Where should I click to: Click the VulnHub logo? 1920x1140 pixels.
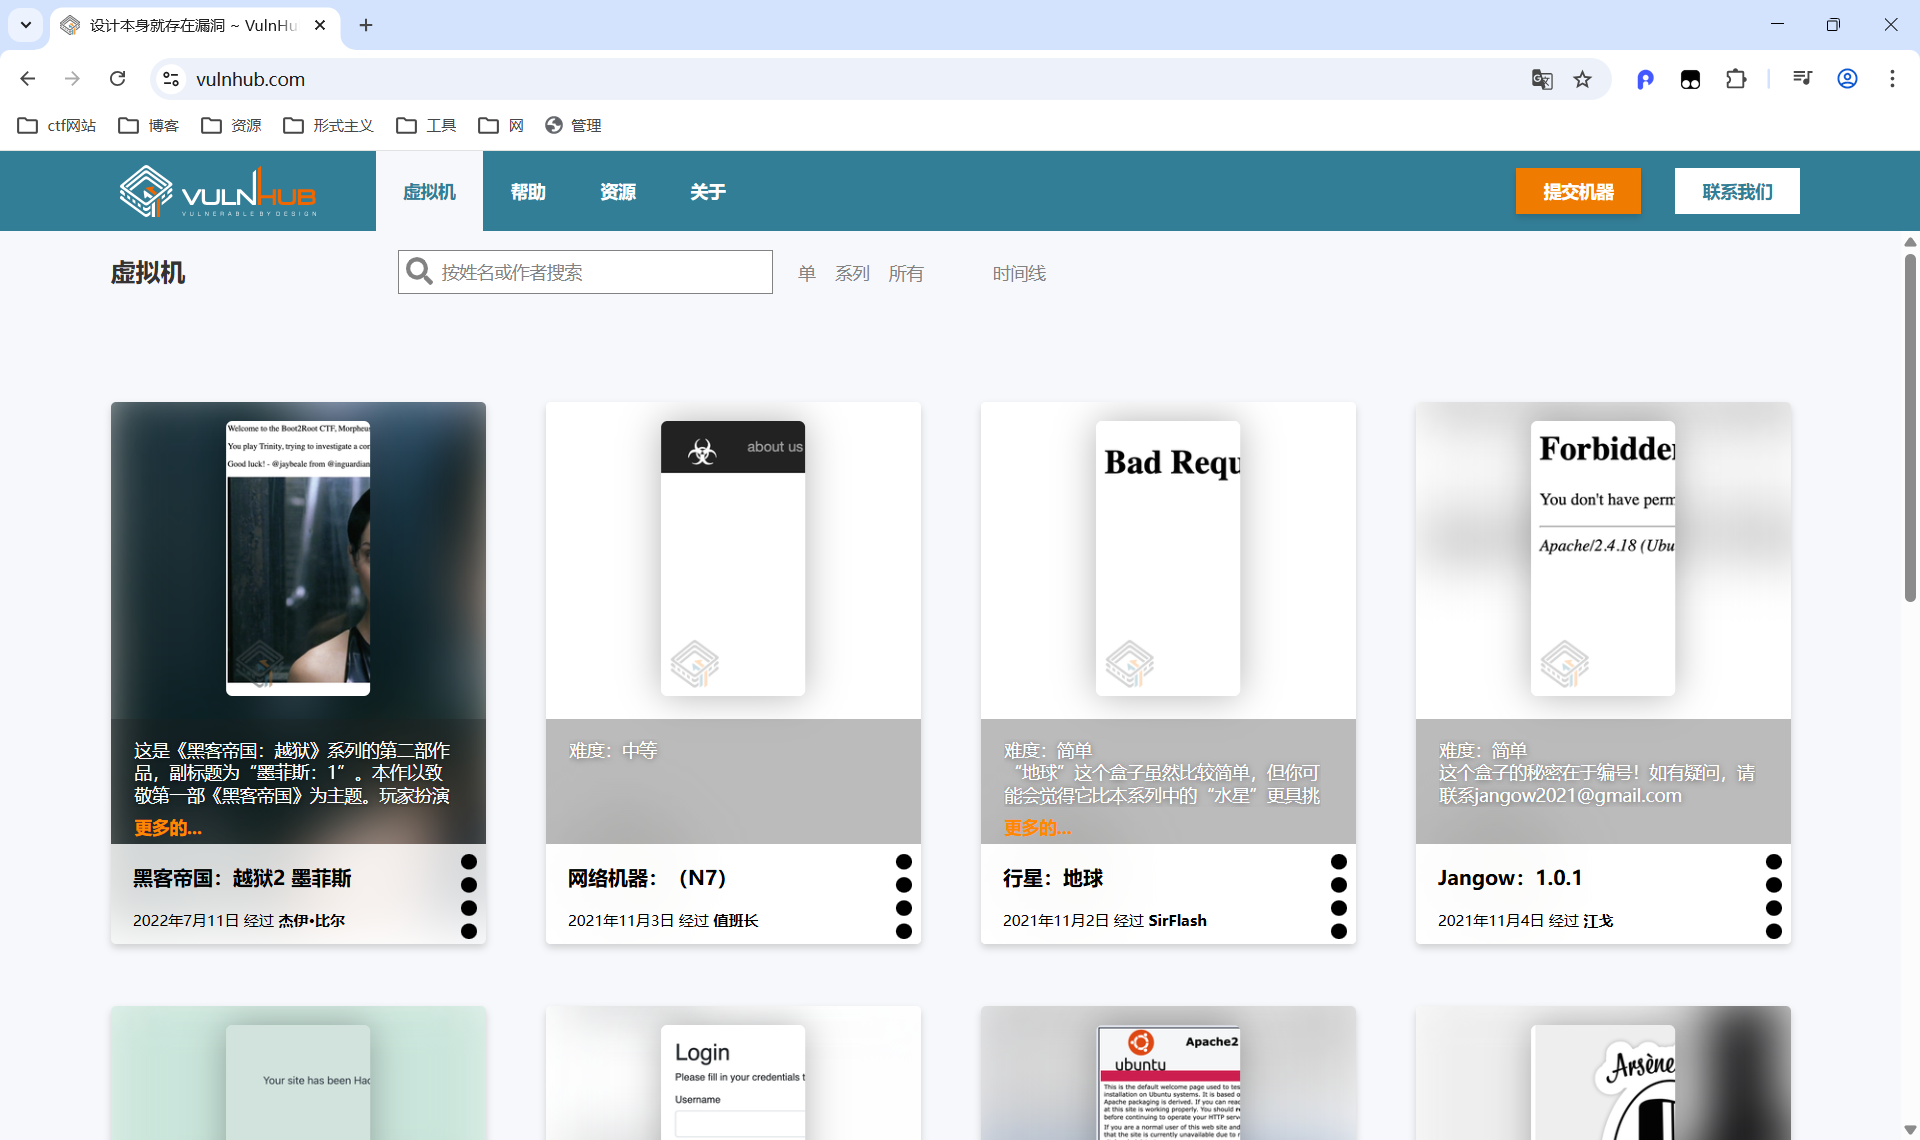coord(218,191)
